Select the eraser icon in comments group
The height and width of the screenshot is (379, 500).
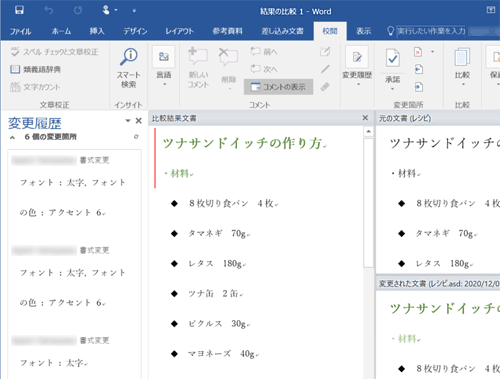tap(325, 87)
